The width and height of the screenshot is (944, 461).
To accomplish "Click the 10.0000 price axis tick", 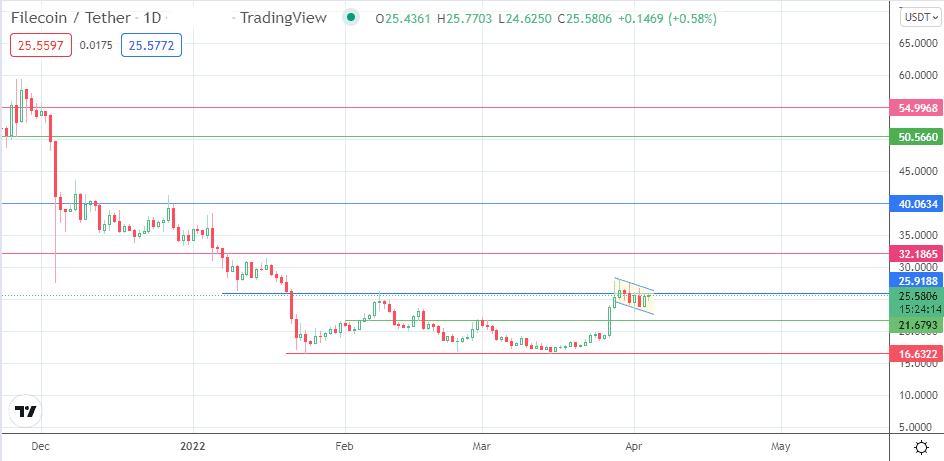I will [x=919, y=396].
